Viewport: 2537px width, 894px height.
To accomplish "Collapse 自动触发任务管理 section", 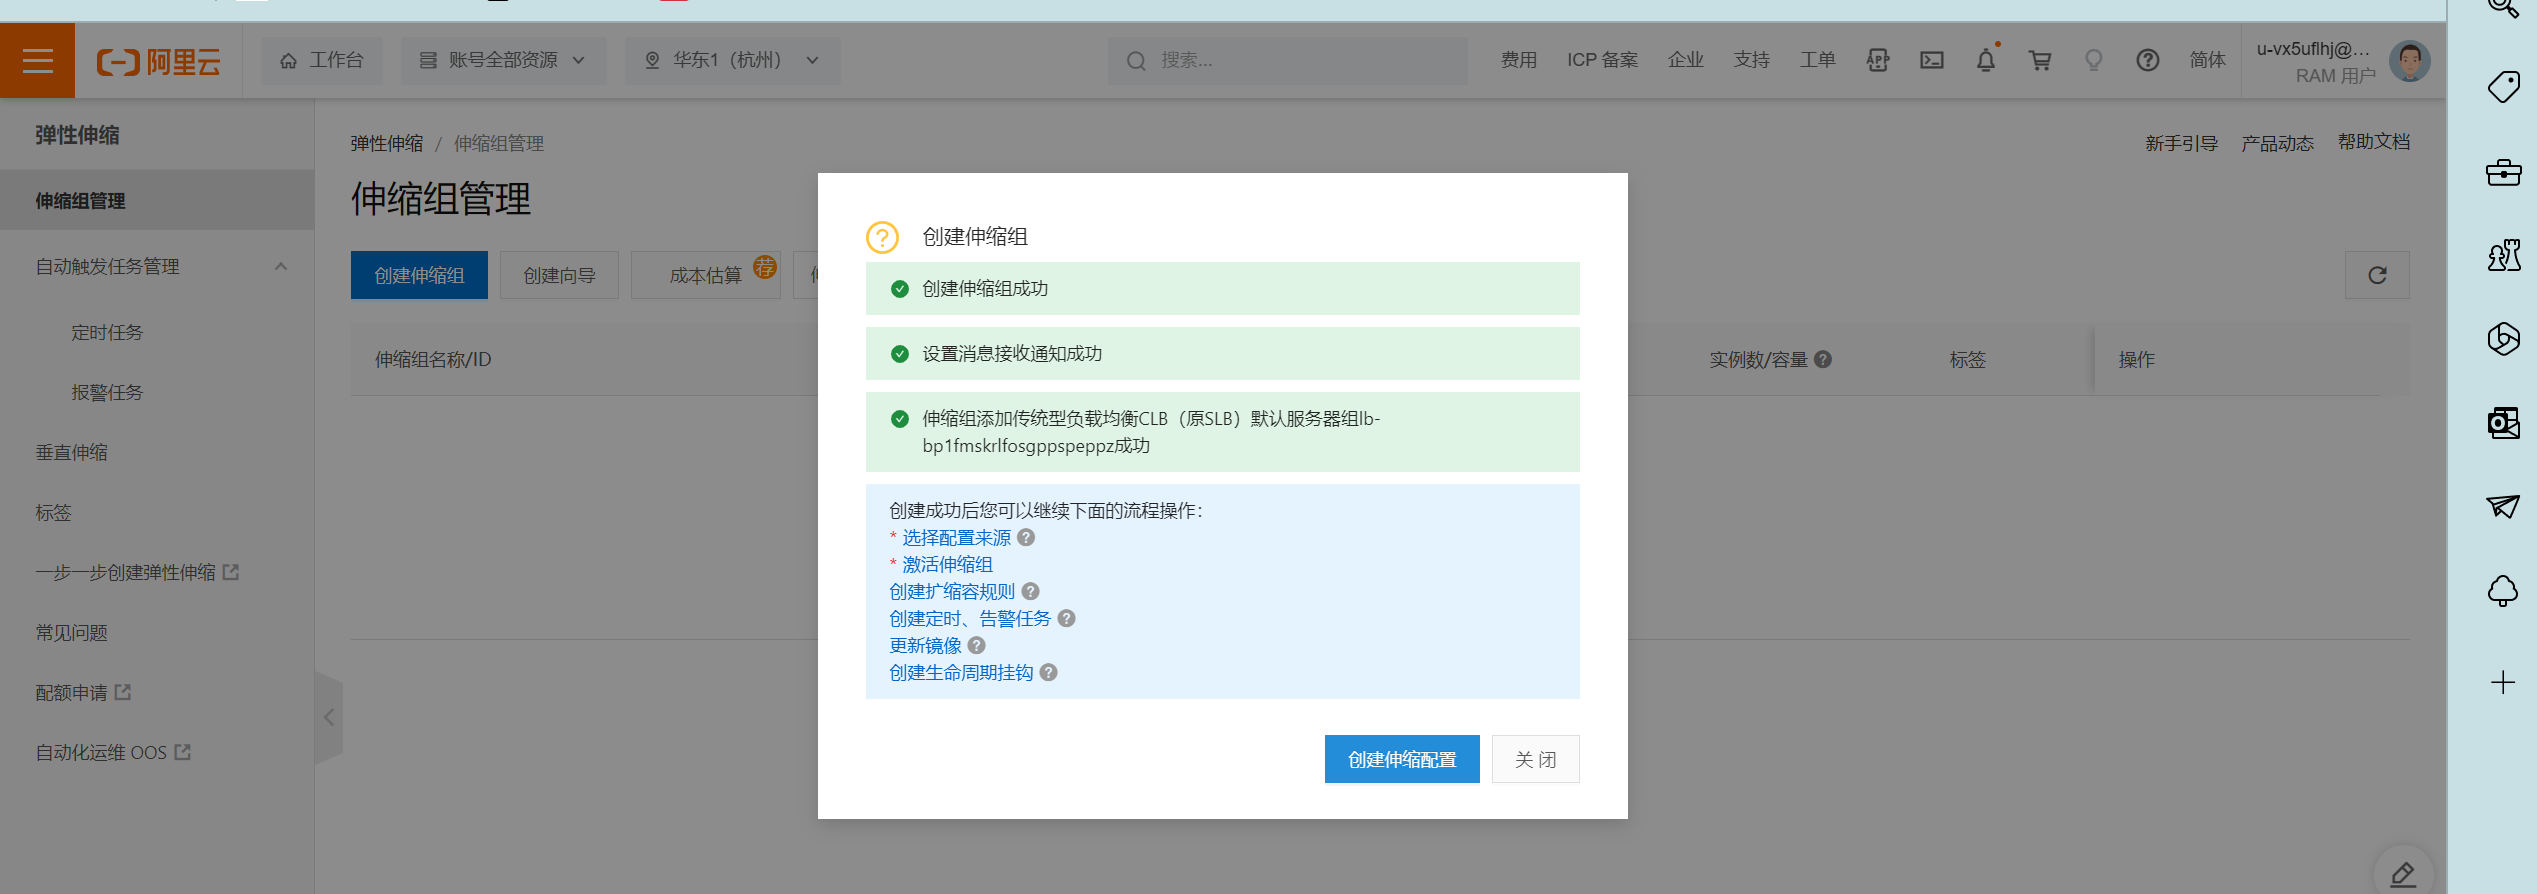I will tap(281, 266).
